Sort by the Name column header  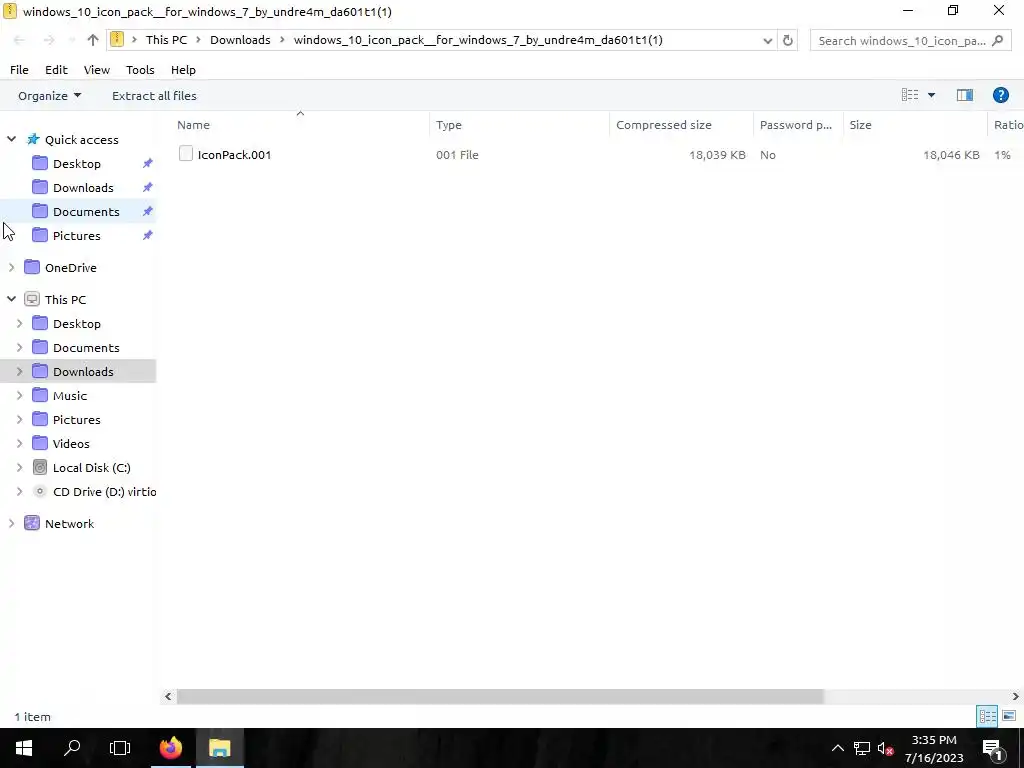pos(300,125)
